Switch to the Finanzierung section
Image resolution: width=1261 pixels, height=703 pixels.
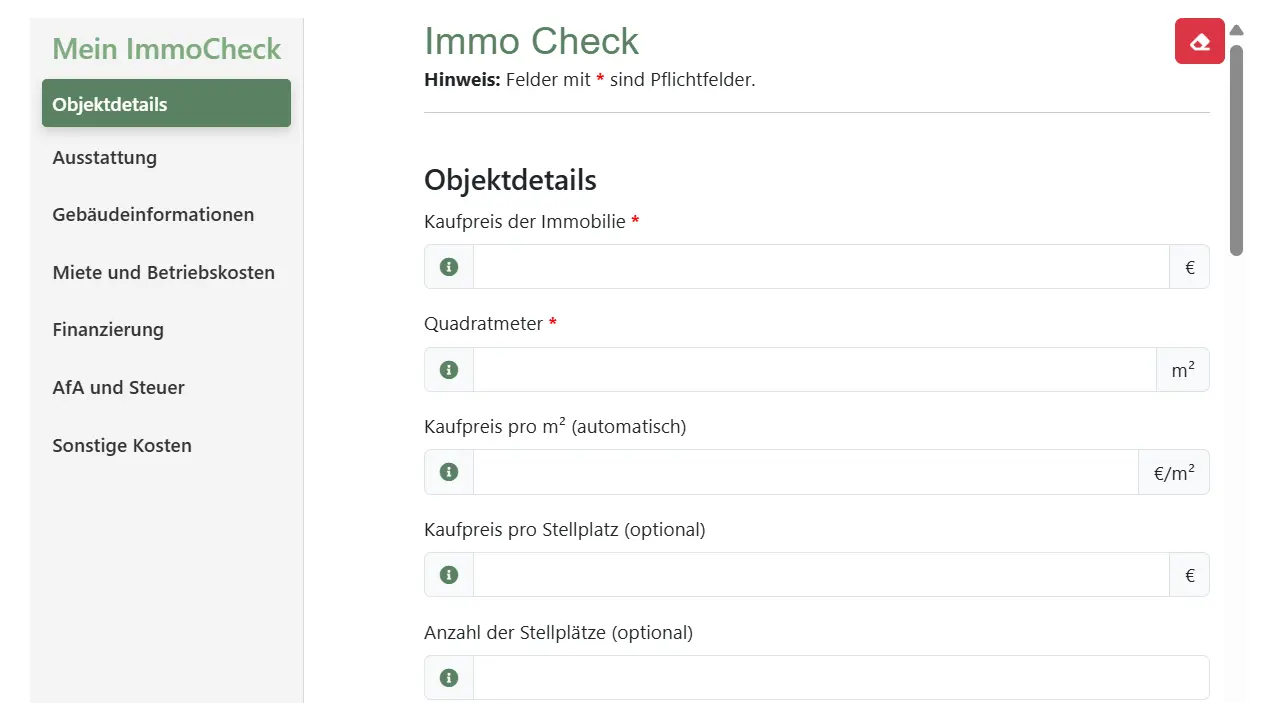pos(108,330)
